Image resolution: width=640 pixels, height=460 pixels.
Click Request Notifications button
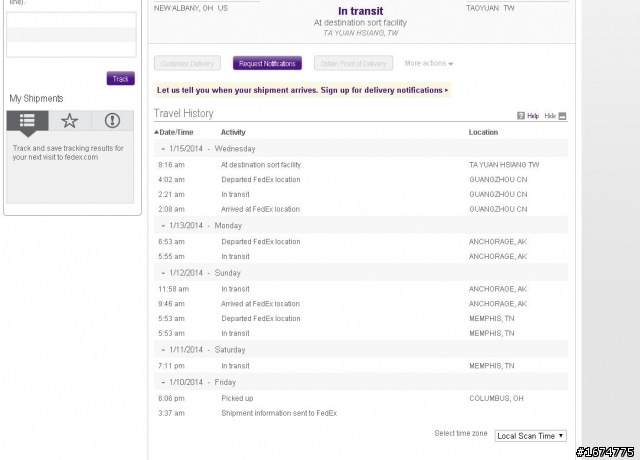coord(267,63)
